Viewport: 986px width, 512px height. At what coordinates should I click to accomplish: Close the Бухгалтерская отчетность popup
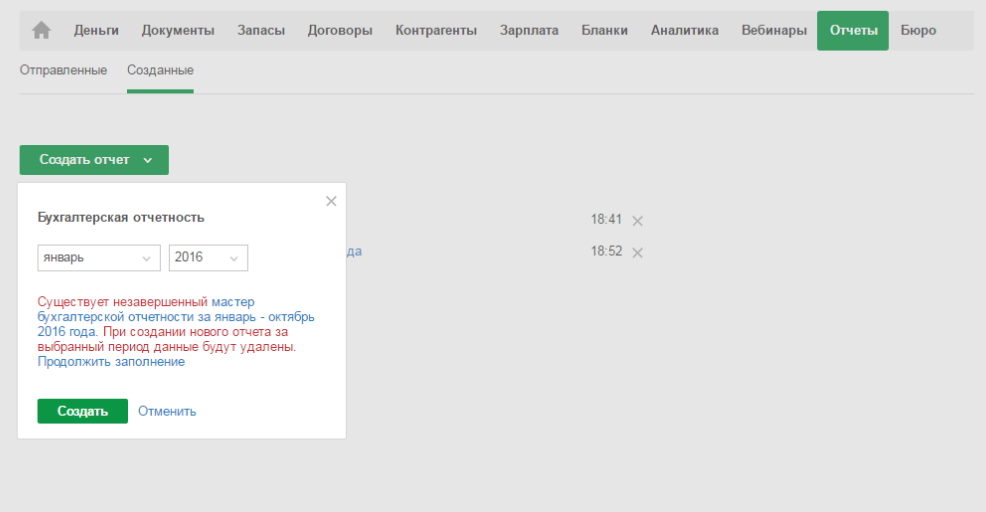click(331, 201)
